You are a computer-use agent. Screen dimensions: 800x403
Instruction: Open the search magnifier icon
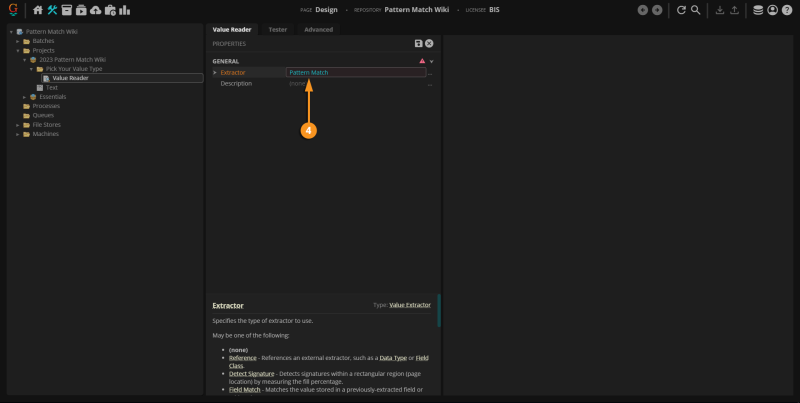click(x=695, y=10)
